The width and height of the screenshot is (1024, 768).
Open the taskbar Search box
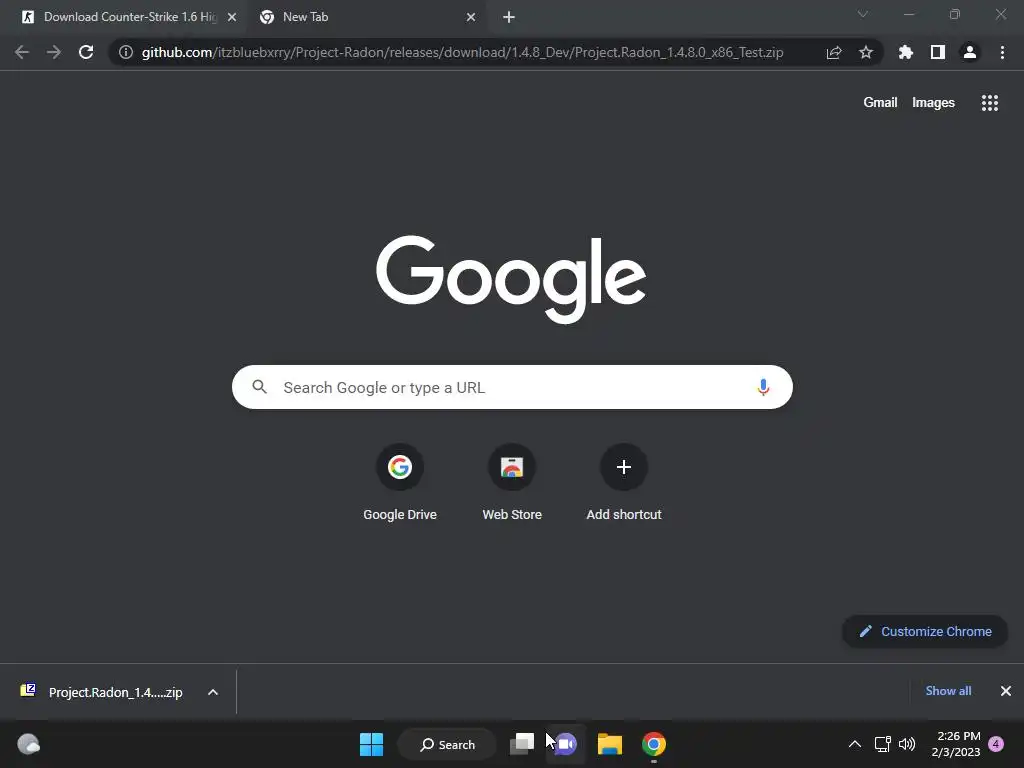[x=447, y=744]
